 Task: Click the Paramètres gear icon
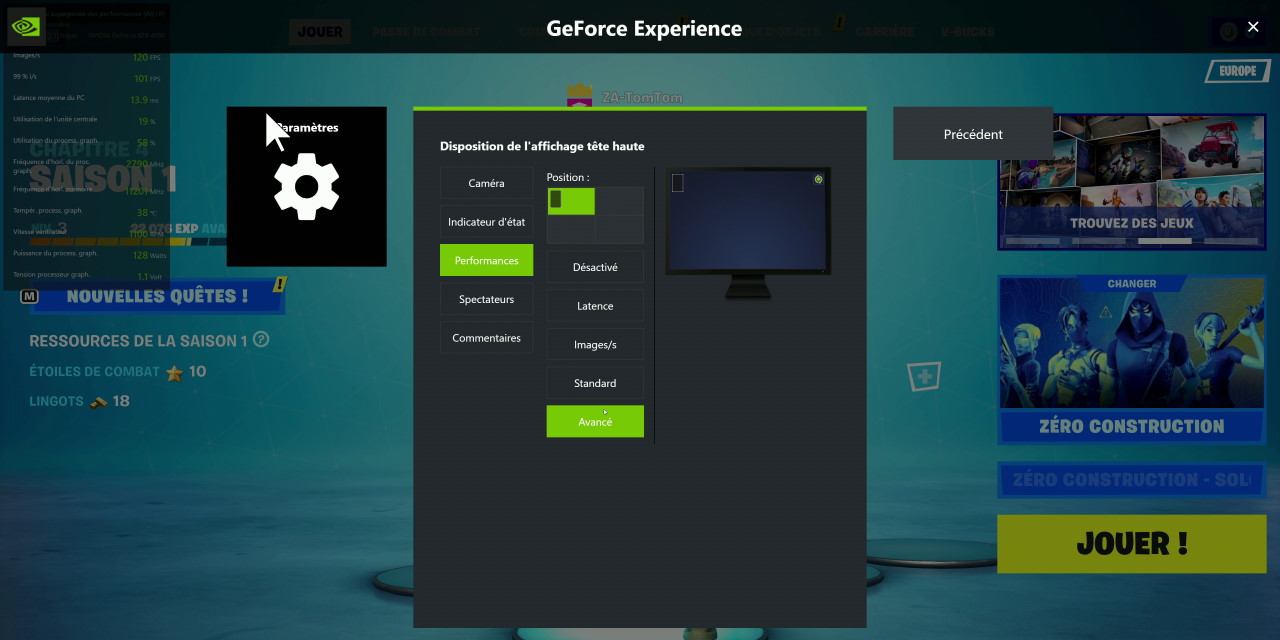[306, 187]
